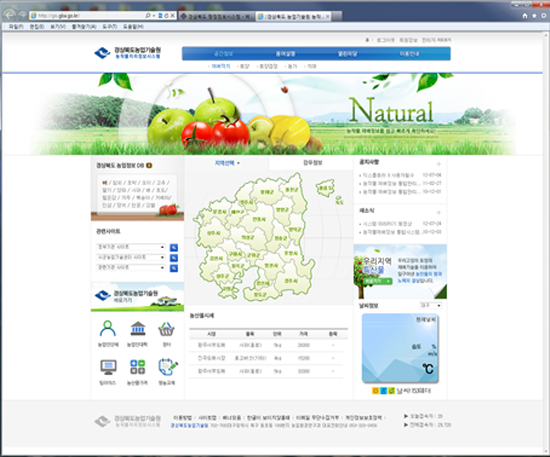Open the computer monitor icon link
550x457 pixels.
108,367
